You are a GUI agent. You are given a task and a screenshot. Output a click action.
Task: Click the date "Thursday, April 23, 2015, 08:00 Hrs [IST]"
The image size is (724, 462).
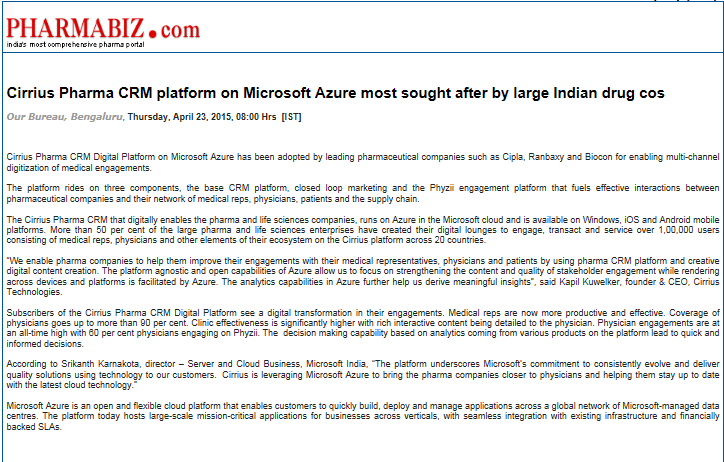[x=215, y=117]
